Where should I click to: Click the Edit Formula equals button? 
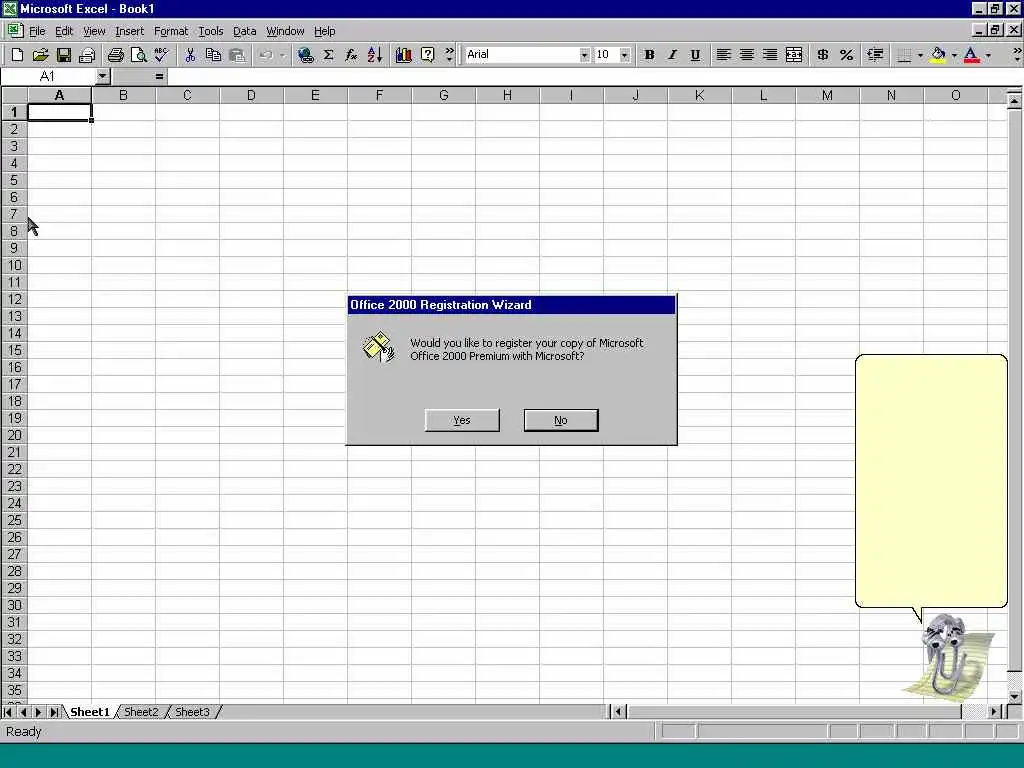tap(159, 76)
